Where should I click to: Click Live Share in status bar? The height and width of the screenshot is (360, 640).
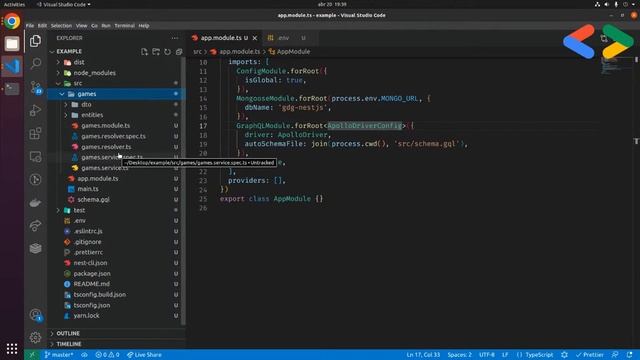point(144,355)
